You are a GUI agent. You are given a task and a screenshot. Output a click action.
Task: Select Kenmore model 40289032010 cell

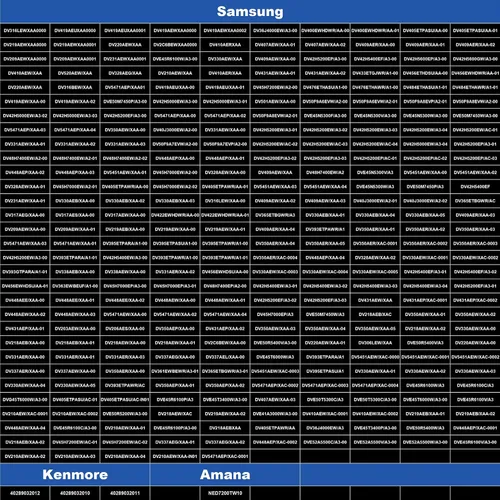click(x=75, y=493)
